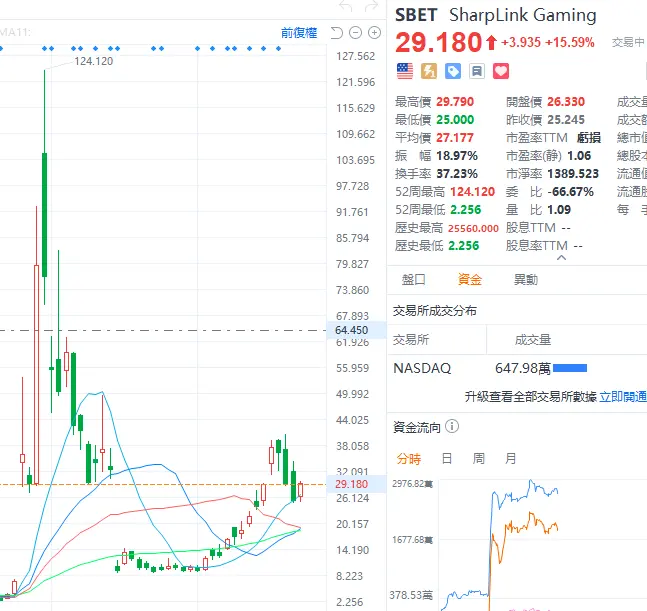Click the blue price tag icon
Image resolution: width=647 pixels, height=611 pixels.
pos(453,71)
